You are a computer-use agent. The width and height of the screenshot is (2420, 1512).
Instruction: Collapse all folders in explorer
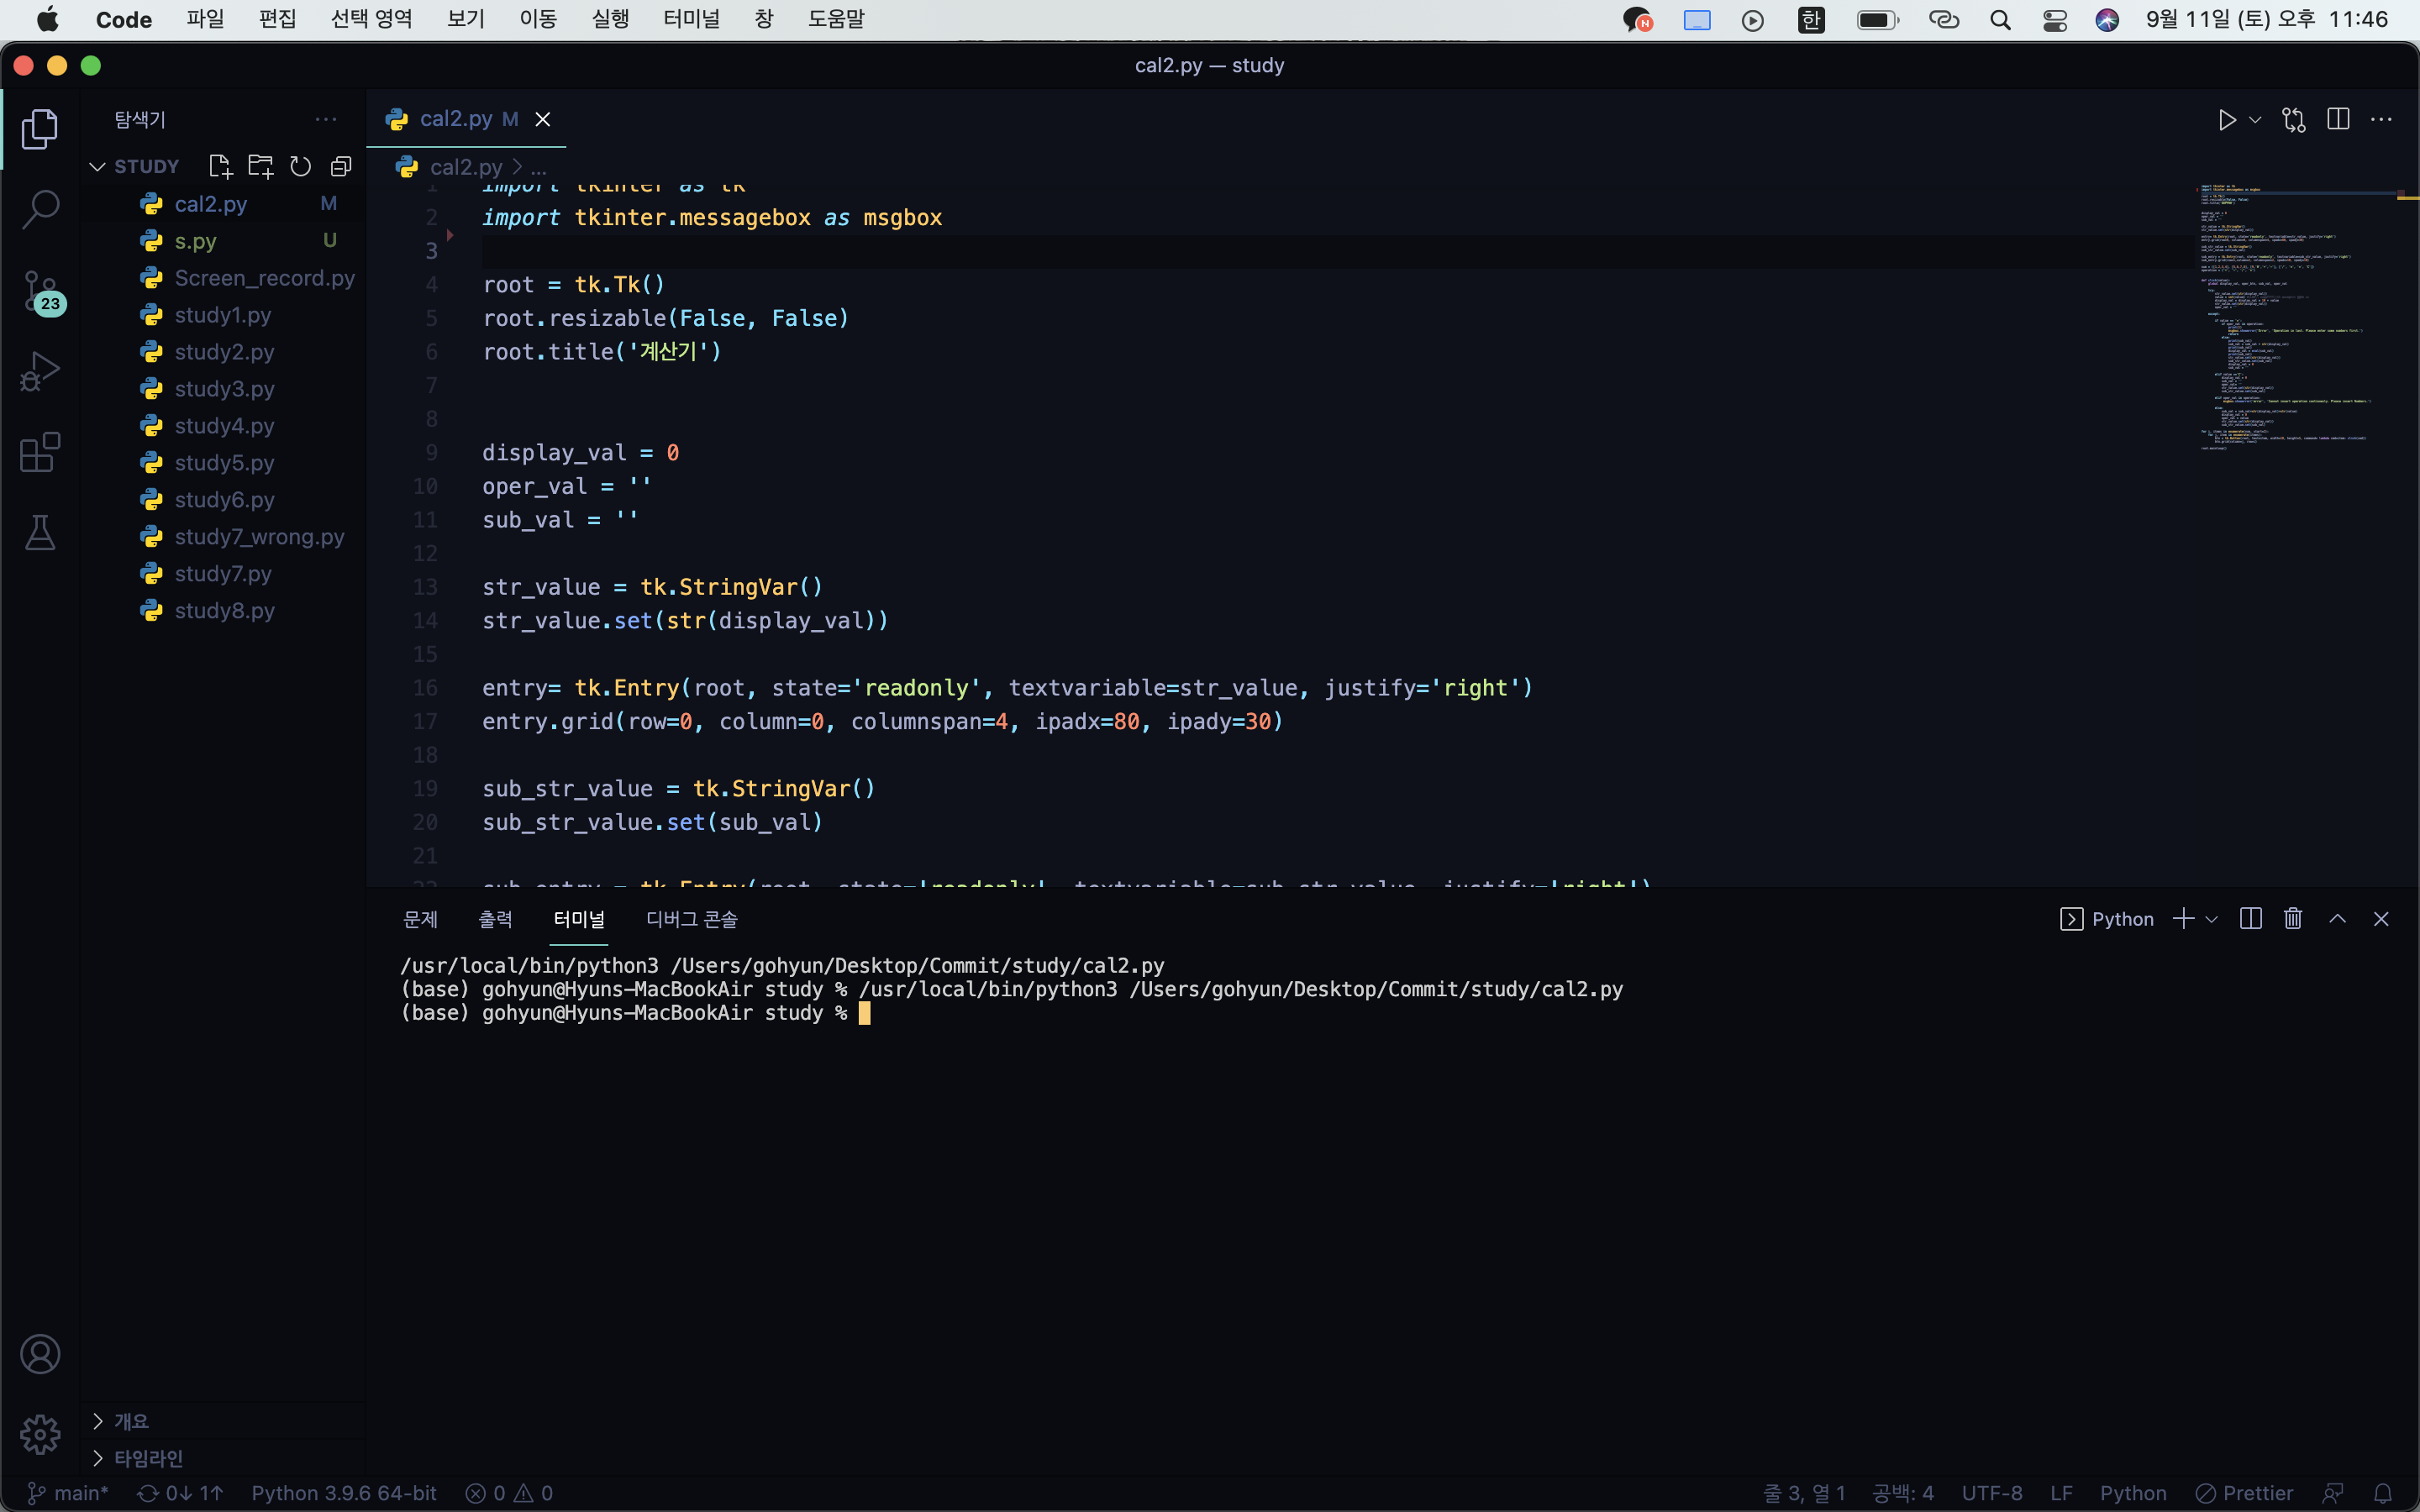click(341, 166)
